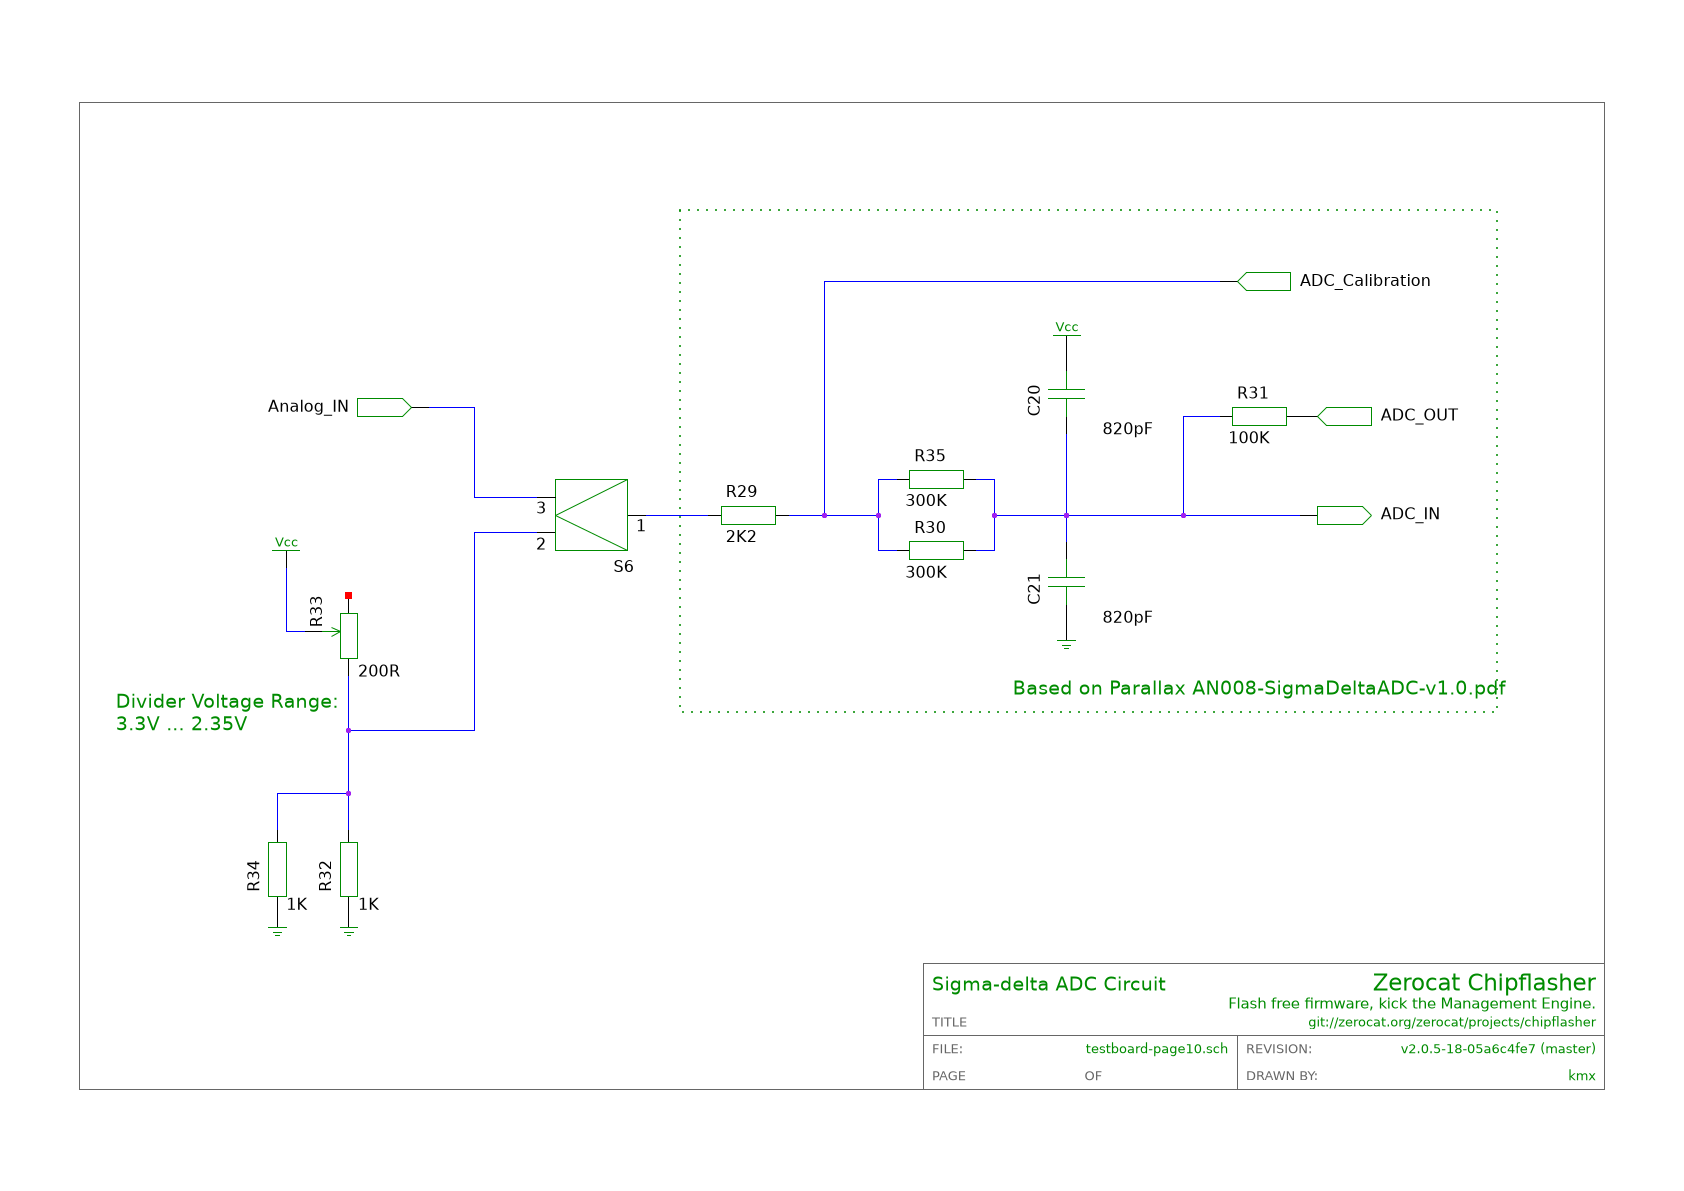The image size is (1684, 1191).
Task: Click junction dot between C20 and C21
Action: point(1066,515)
